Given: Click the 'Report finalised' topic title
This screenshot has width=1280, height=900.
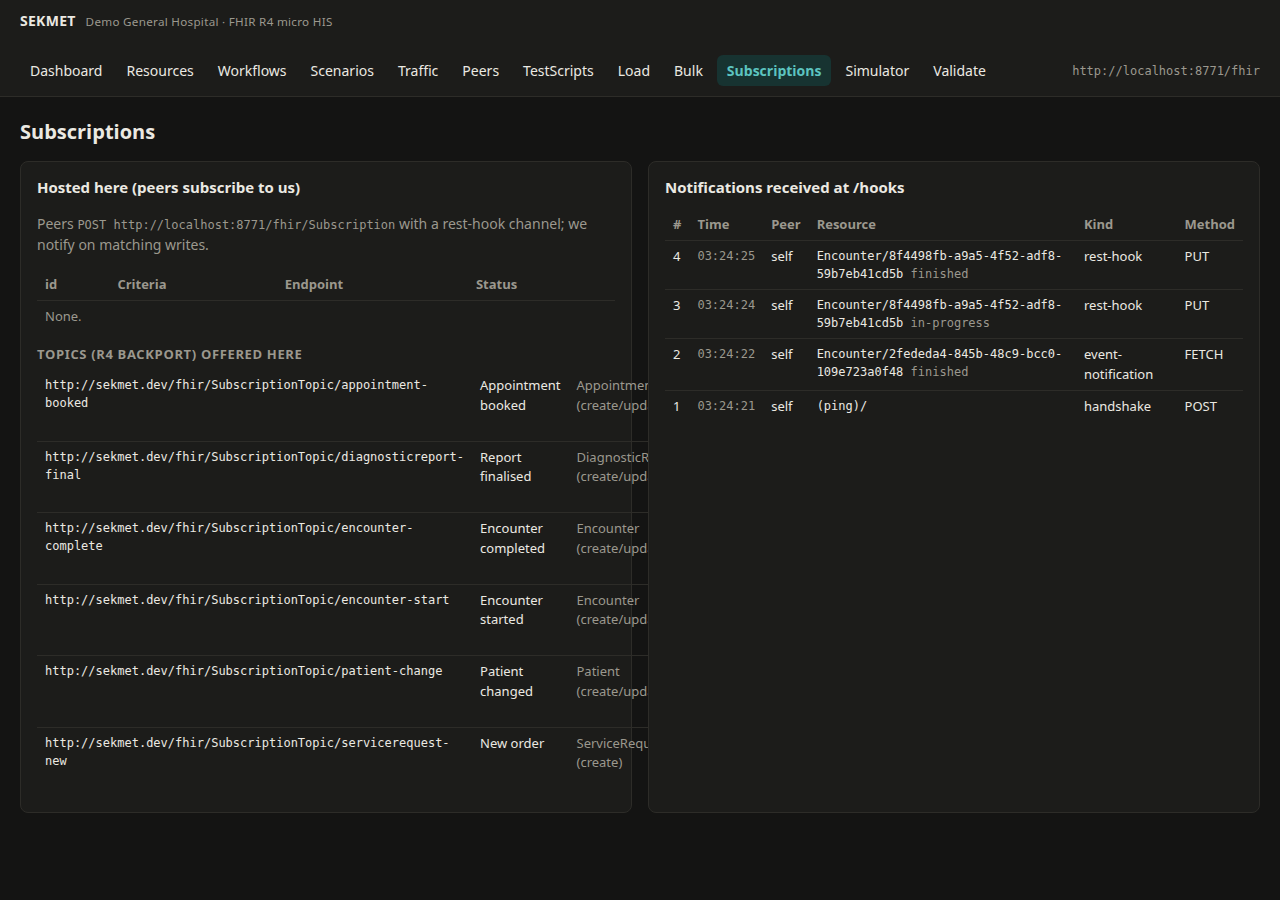Looking at the screenshot, I should pos(506,467).
